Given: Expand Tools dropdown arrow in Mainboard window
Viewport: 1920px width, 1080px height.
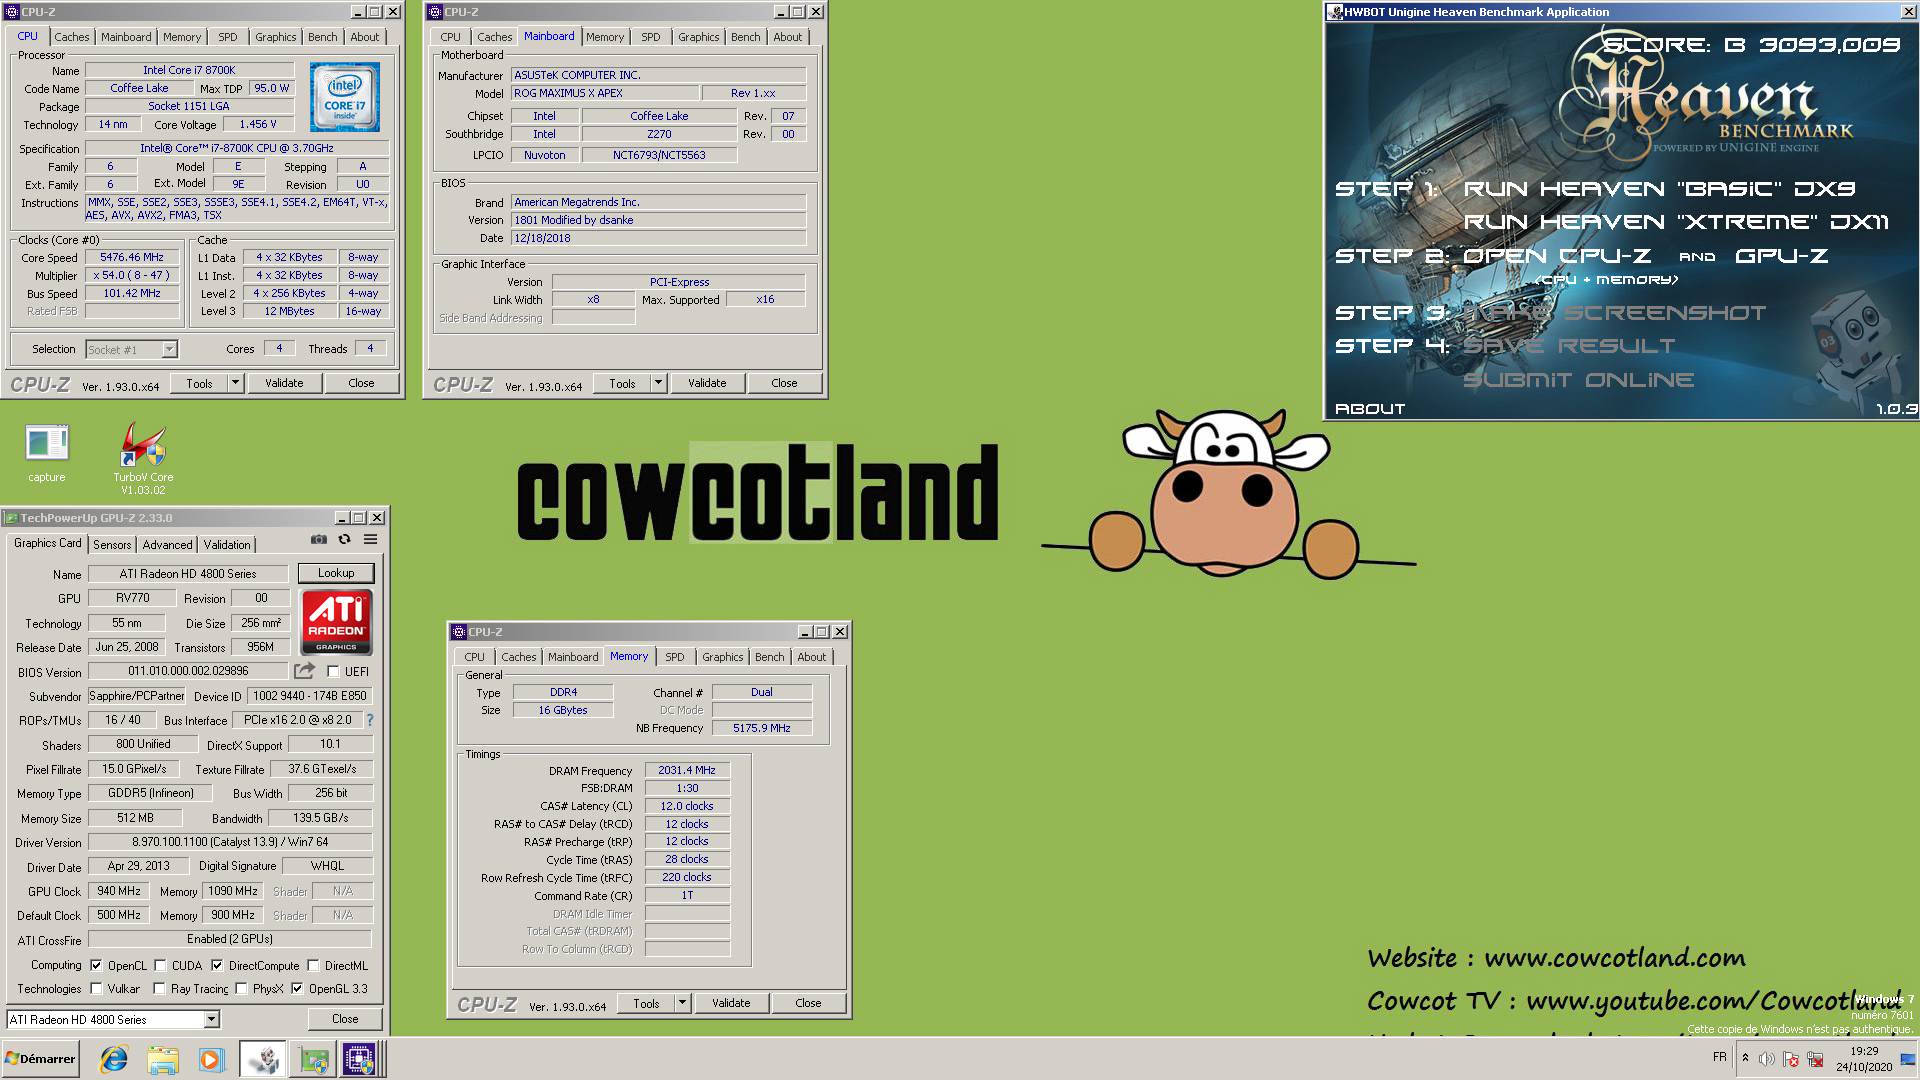Looking at the screenshot, I should pos(658,383).
